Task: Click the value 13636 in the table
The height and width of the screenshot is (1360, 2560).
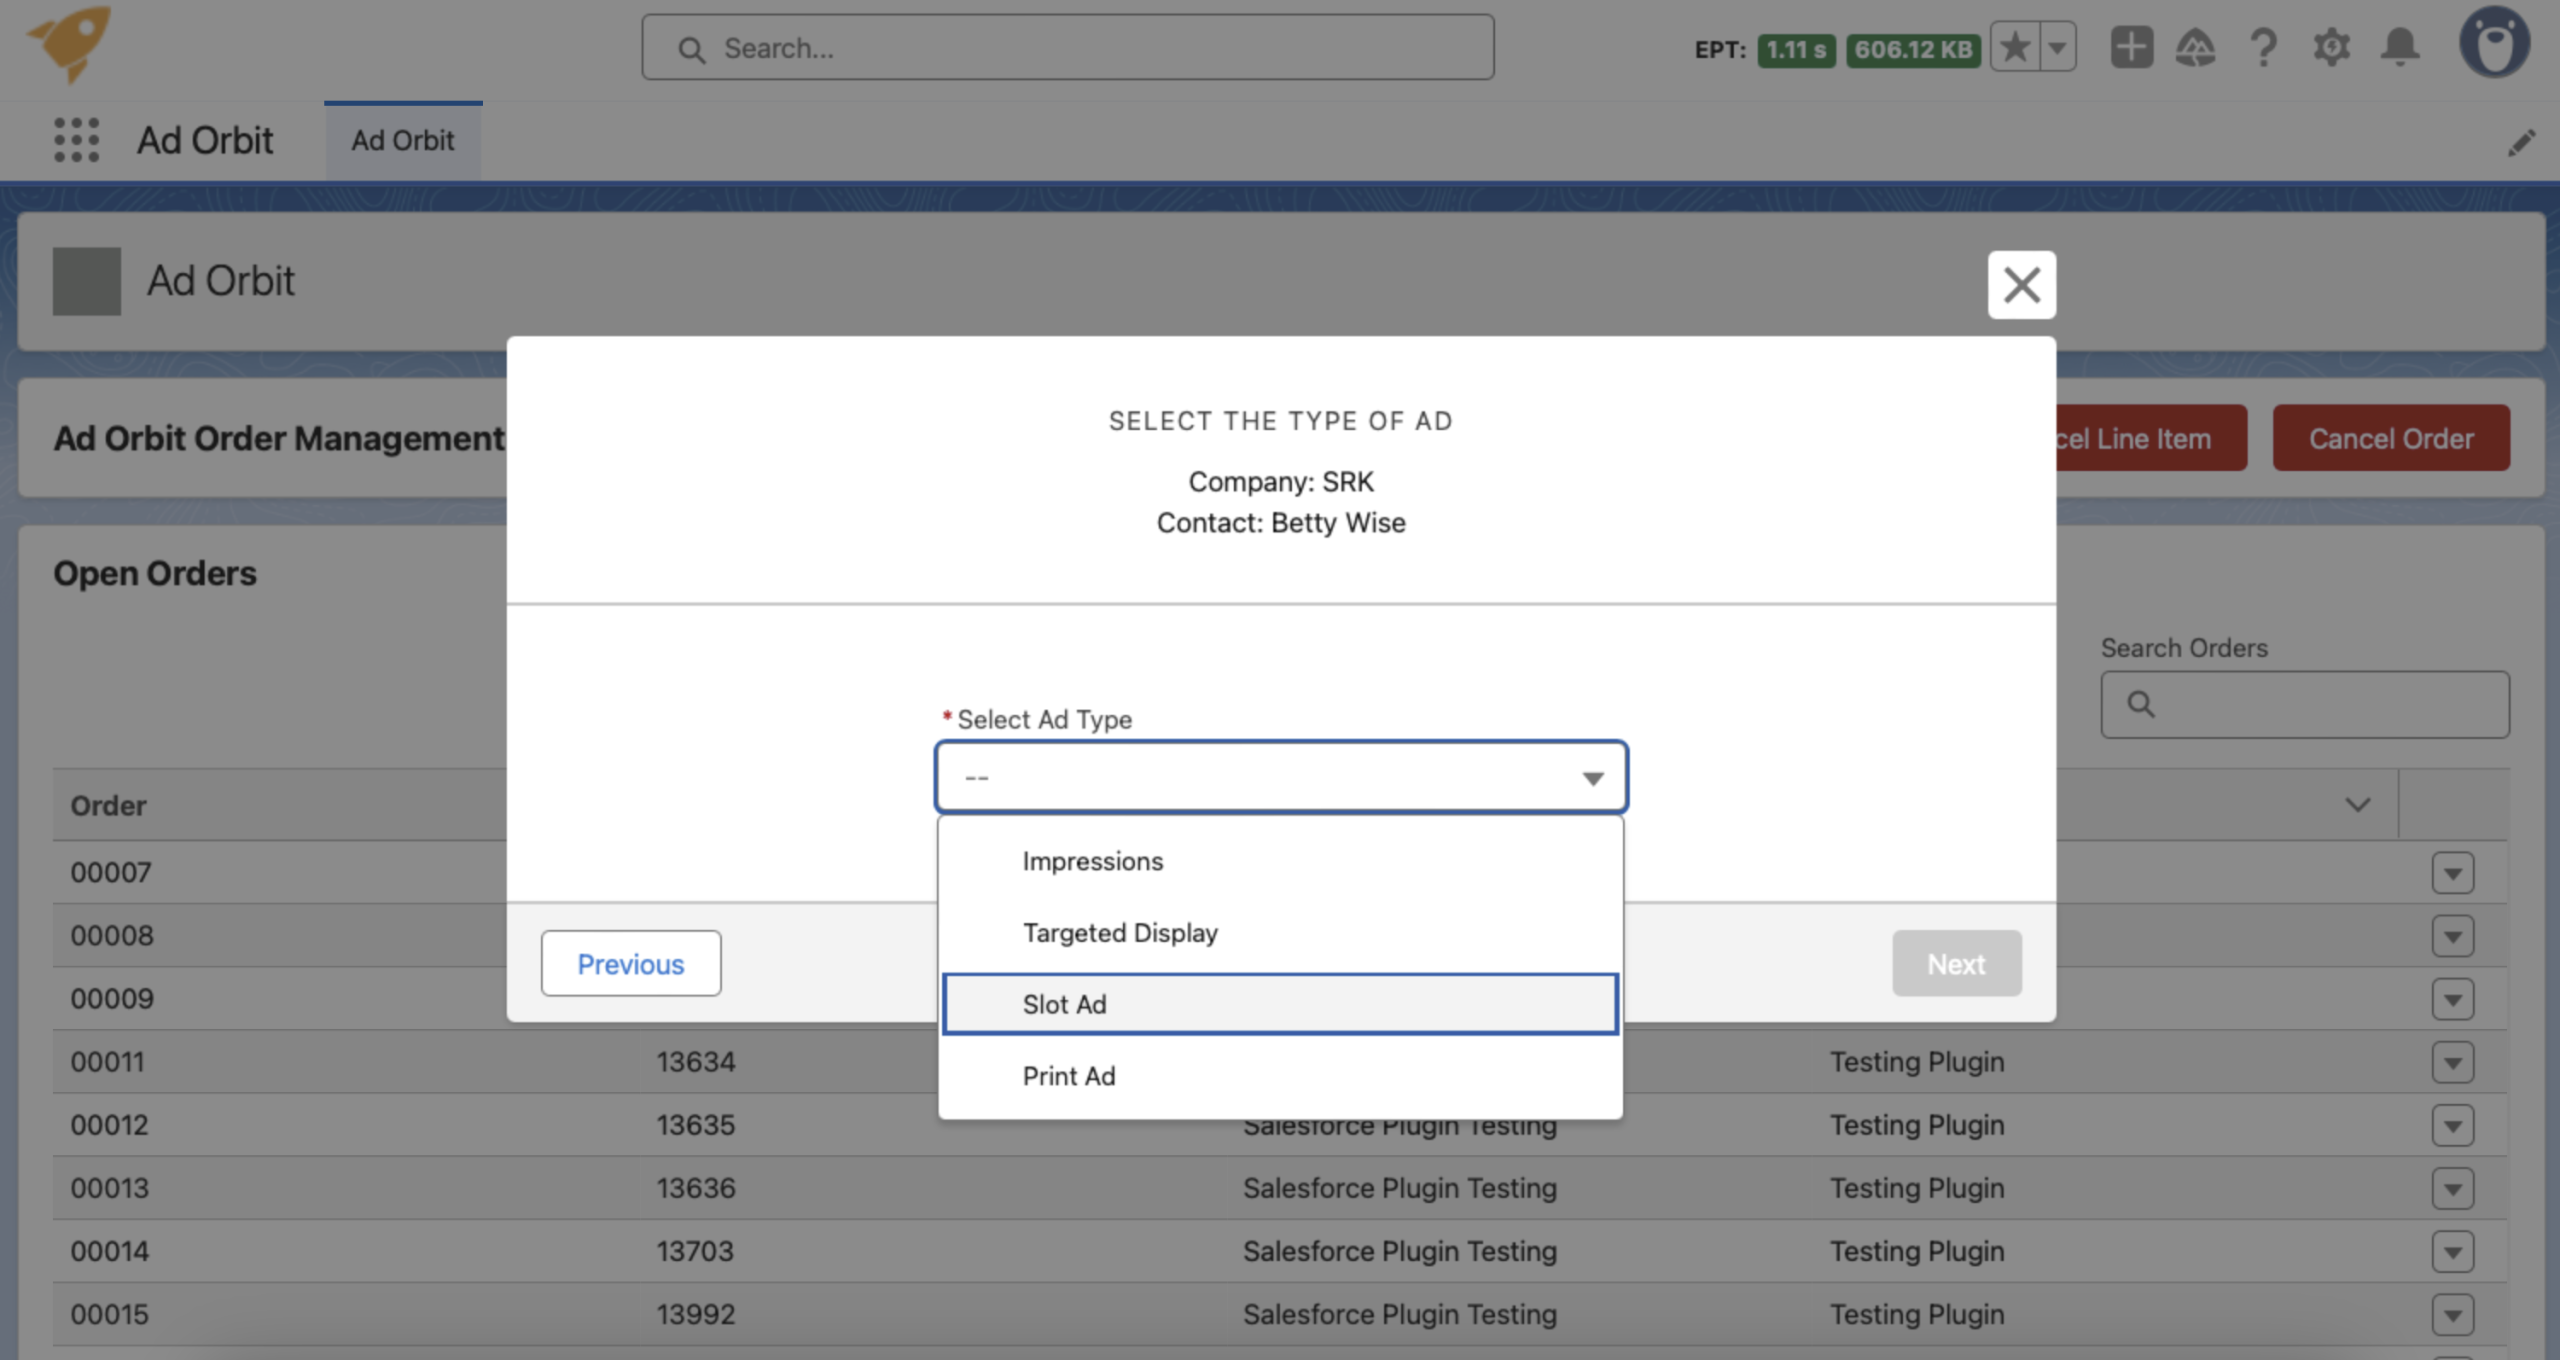Action: pos(696,1188)
